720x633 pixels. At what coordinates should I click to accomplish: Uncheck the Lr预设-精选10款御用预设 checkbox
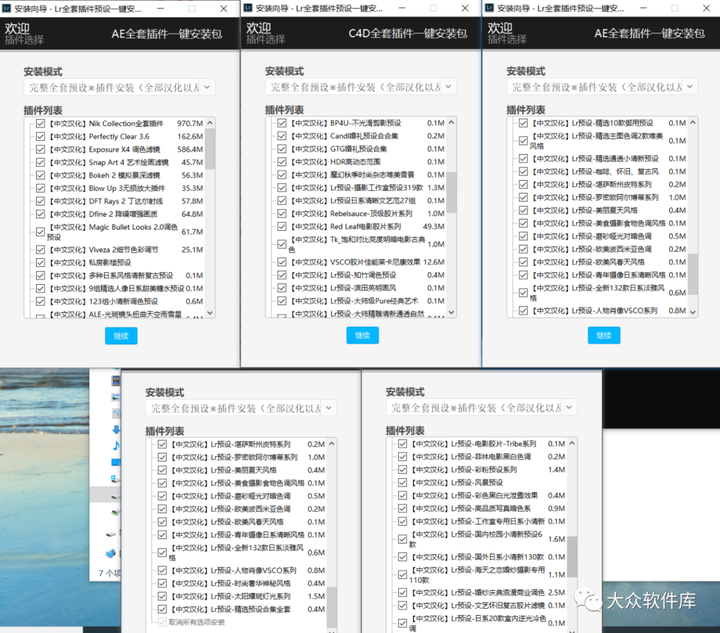point(523,123)
